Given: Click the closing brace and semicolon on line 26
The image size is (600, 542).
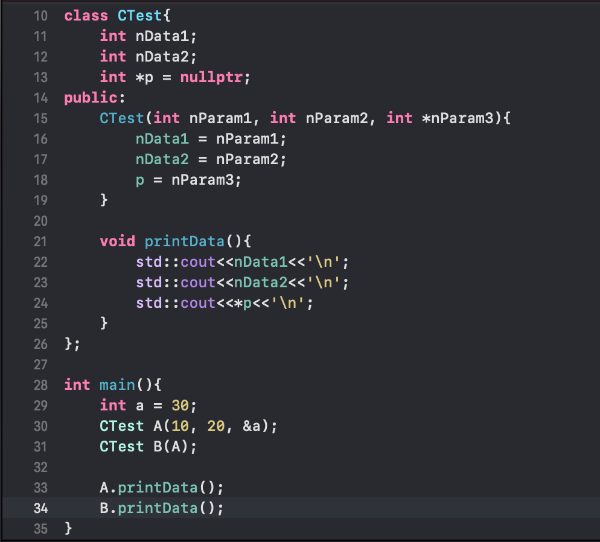Looking at the screenshot, I should pyautogui.click(x=72, y=344).
